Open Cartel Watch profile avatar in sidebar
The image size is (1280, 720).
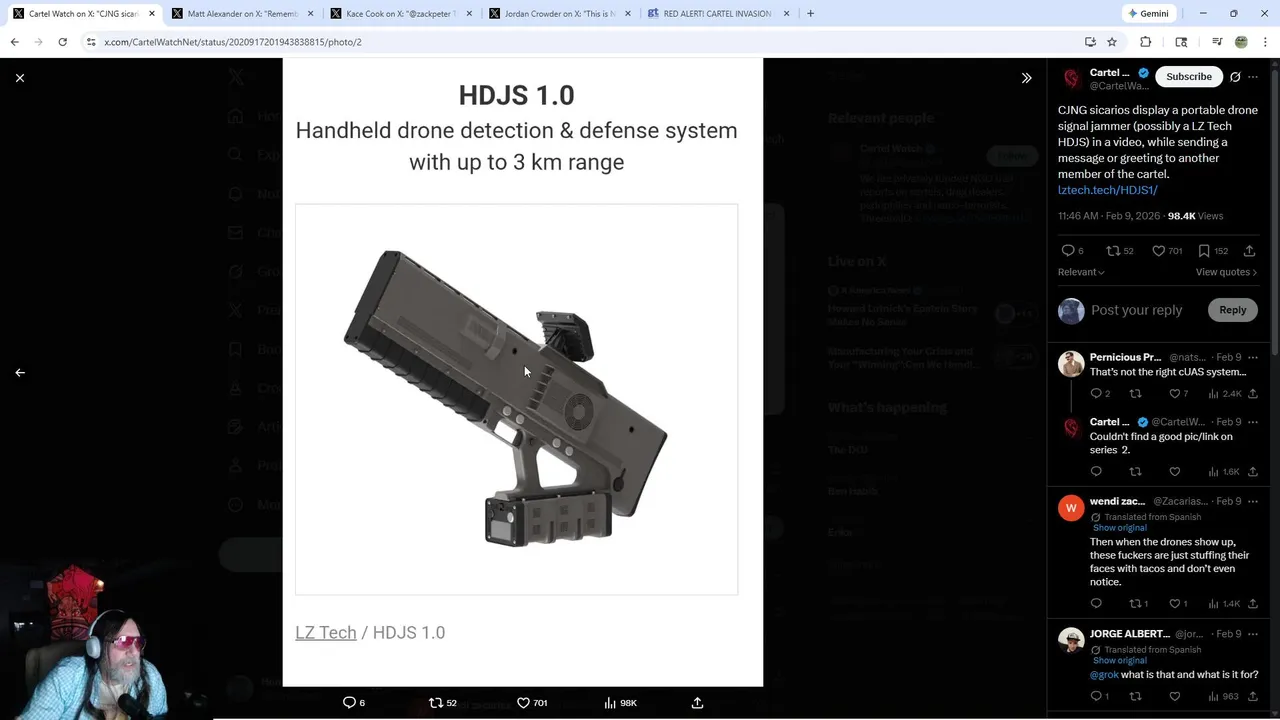tap(1072, 78)
